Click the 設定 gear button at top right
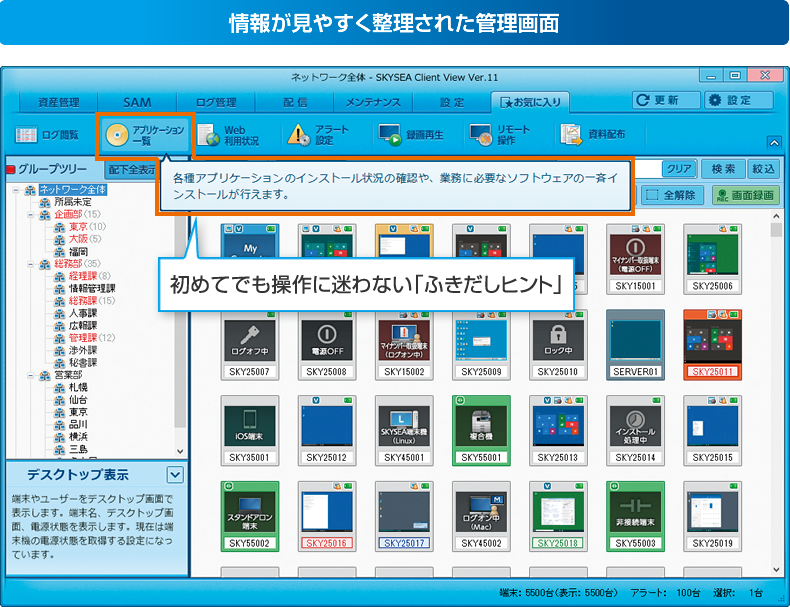 coord(739,100)
